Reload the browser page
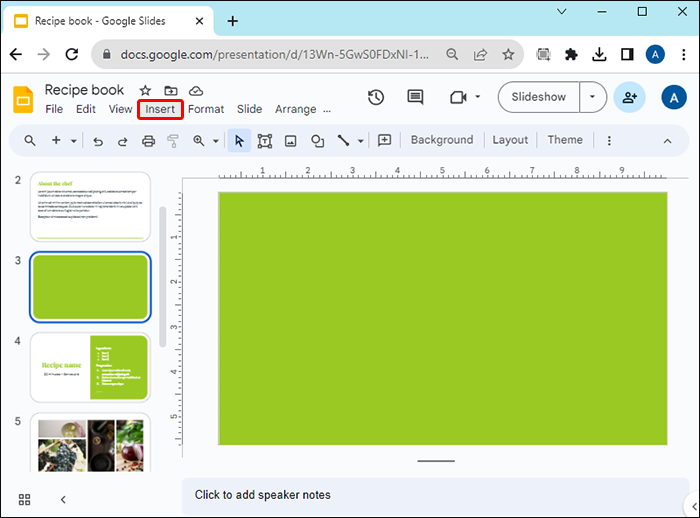The height and width of the screenshot is (518, 700). pyautogui.click(x=72, y=54)
